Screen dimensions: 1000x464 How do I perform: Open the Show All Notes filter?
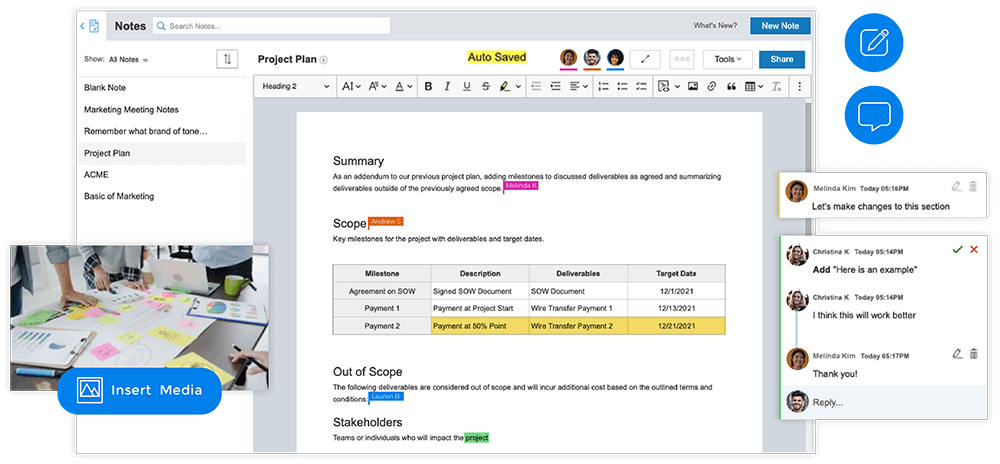[x=128, y=59]
